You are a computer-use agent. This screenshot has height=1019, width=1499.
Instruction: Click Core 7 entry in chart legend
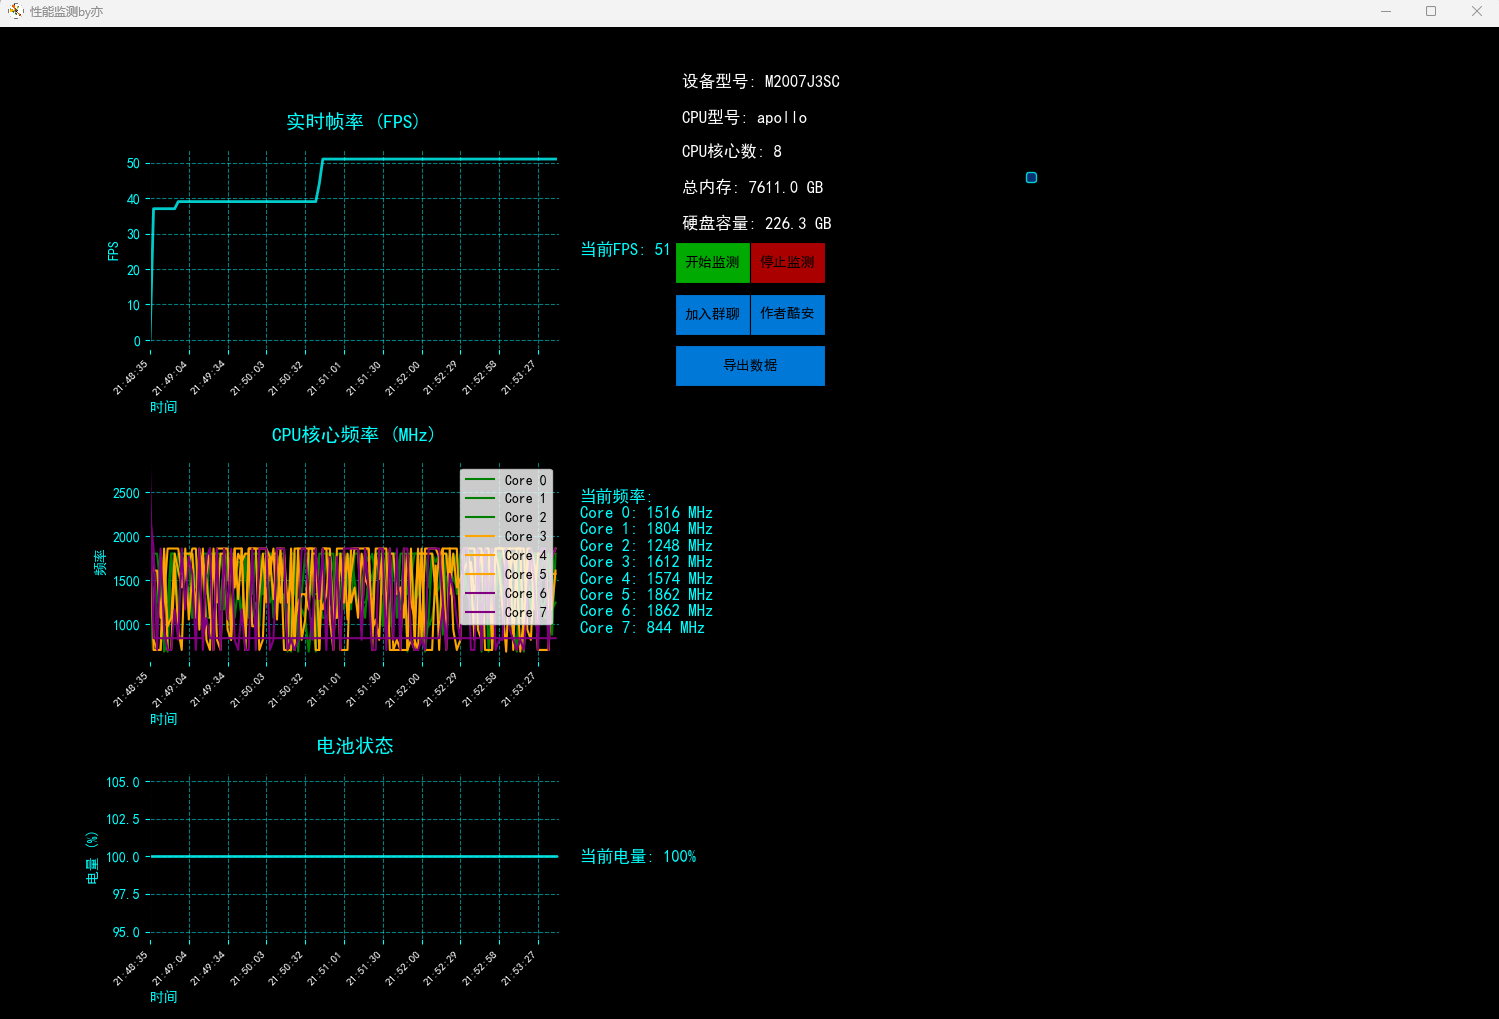506,612
